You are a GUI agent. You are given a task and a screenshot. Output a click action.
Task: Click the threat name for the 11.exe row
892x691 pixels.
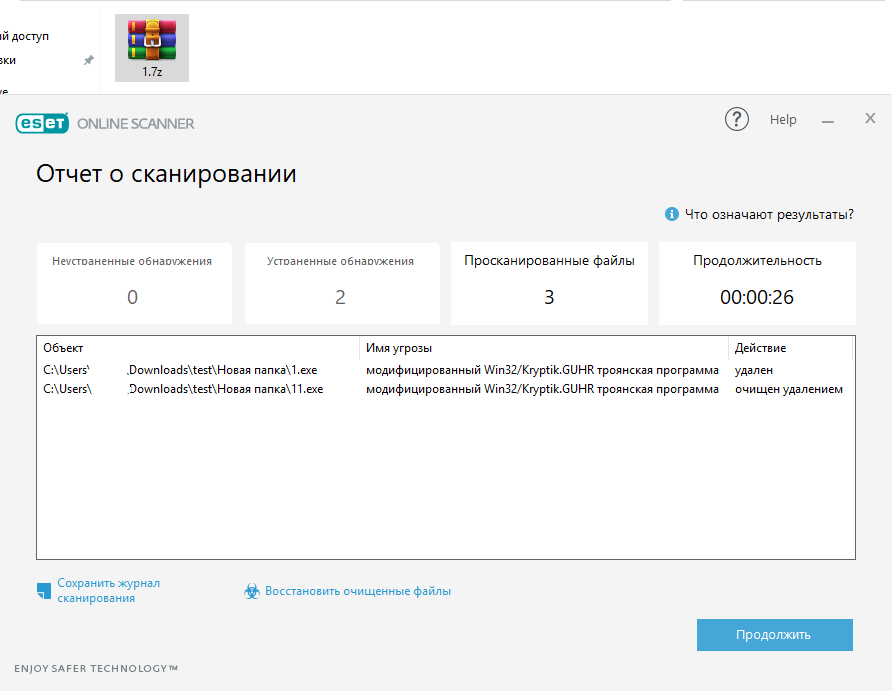(x=542, y=389)
